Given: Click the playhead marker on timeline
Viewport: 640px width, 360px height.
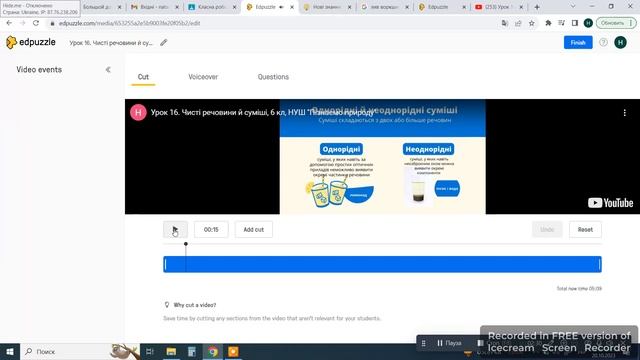Looking at the screenshot, I should coord(186,244).
